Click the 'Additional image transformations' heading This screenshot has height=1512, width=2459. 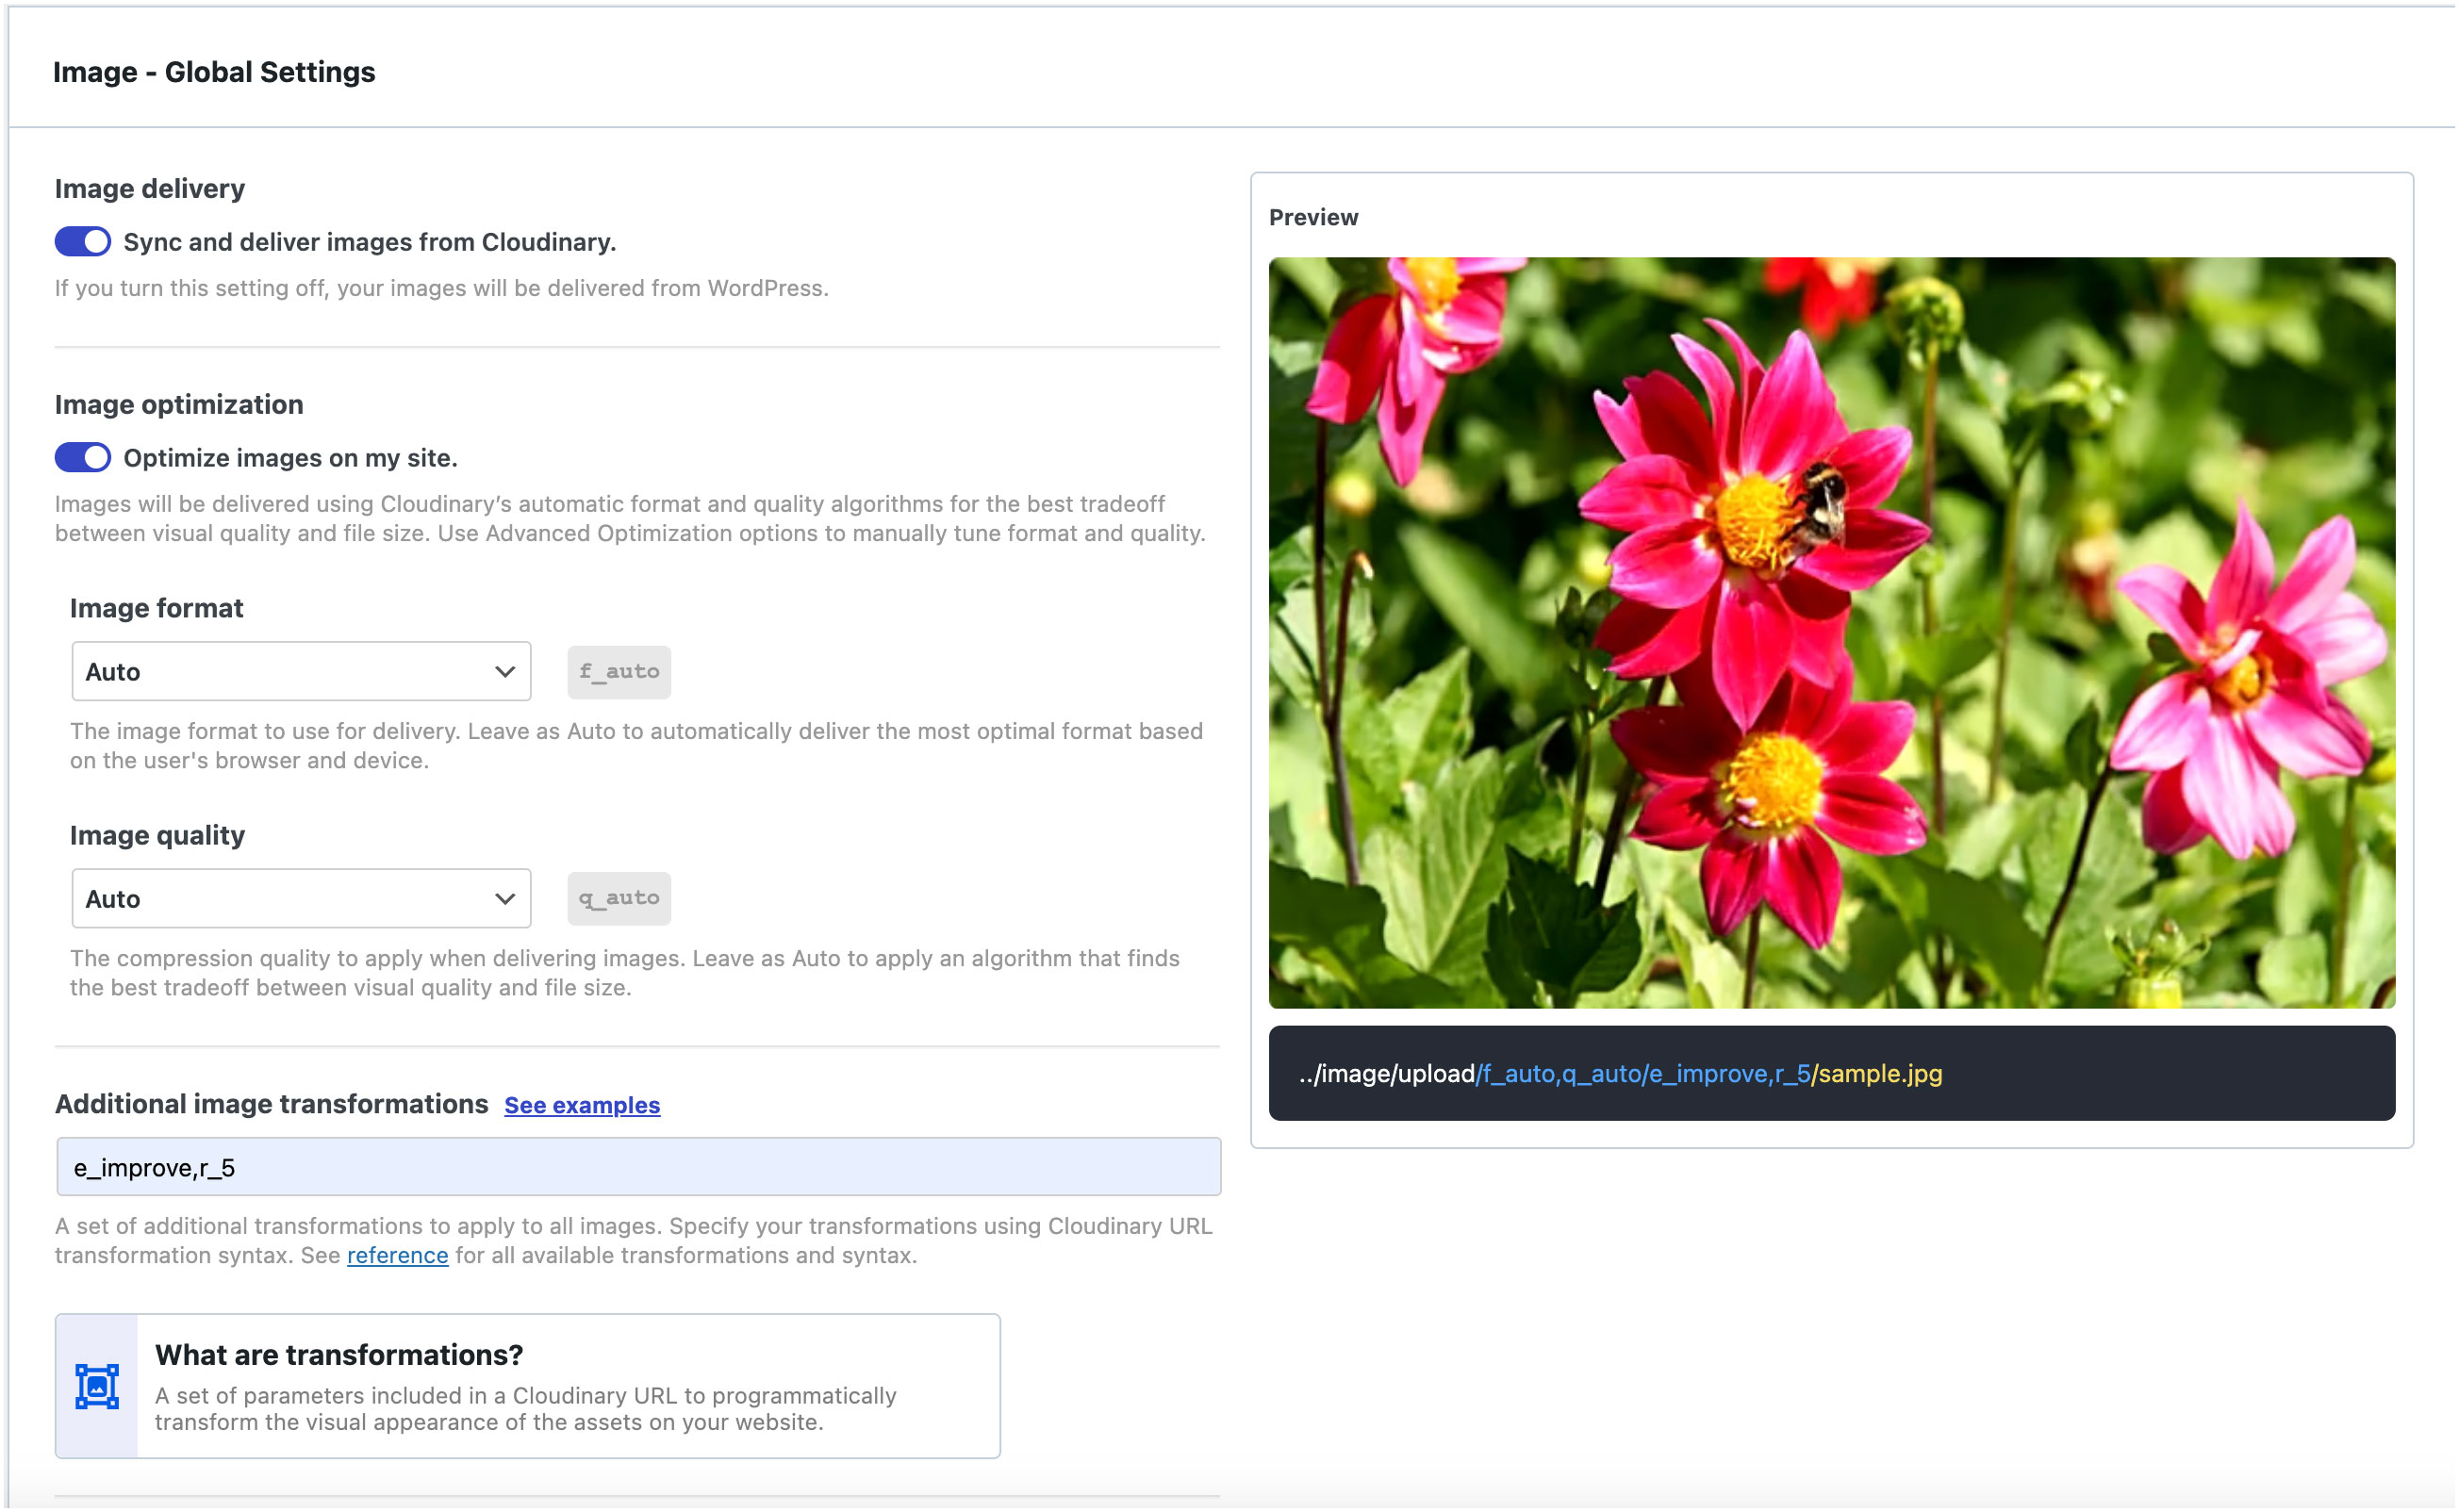(271, 1104)
